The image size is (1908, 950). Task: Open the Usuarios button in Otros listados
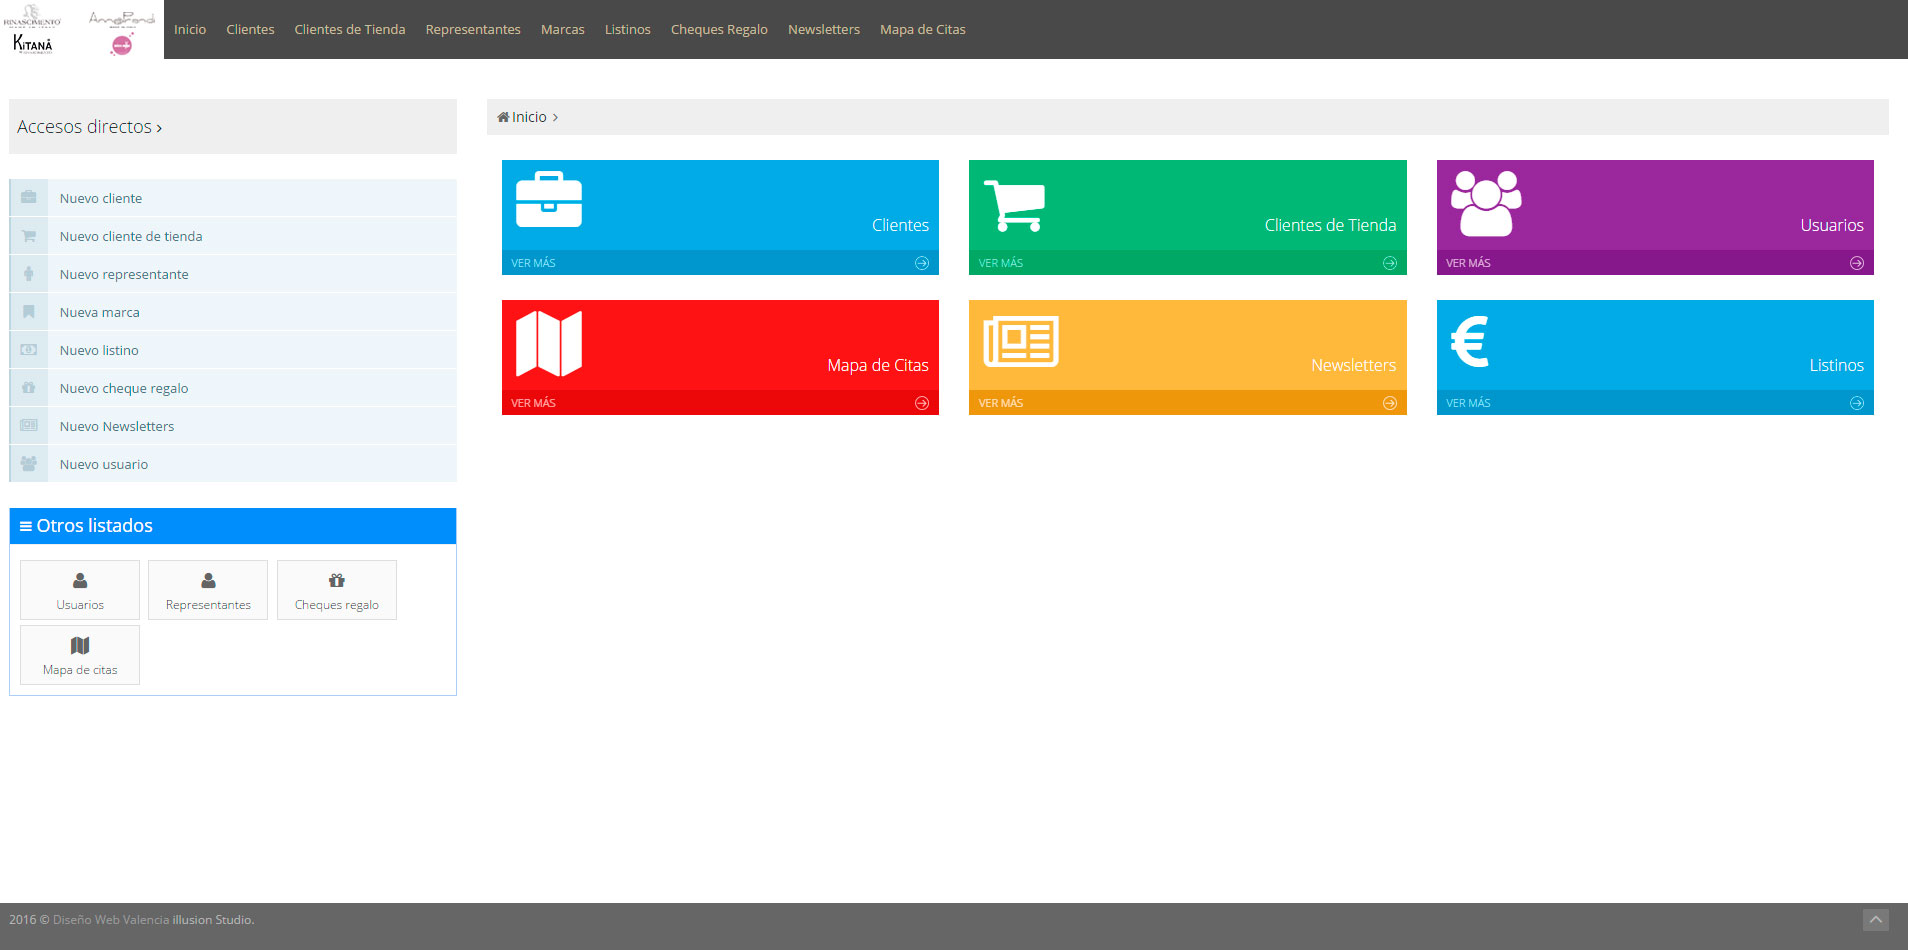80,590
